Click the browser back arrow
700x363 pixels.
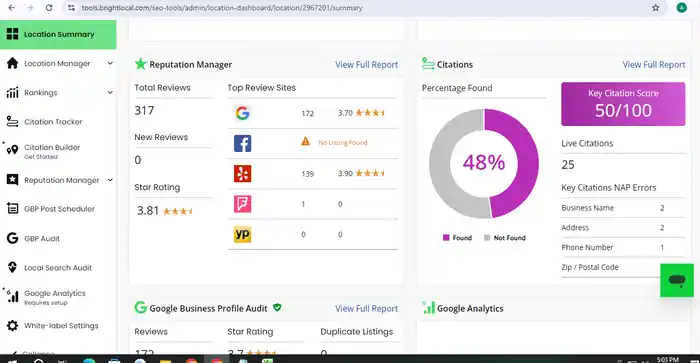point(12,8)
